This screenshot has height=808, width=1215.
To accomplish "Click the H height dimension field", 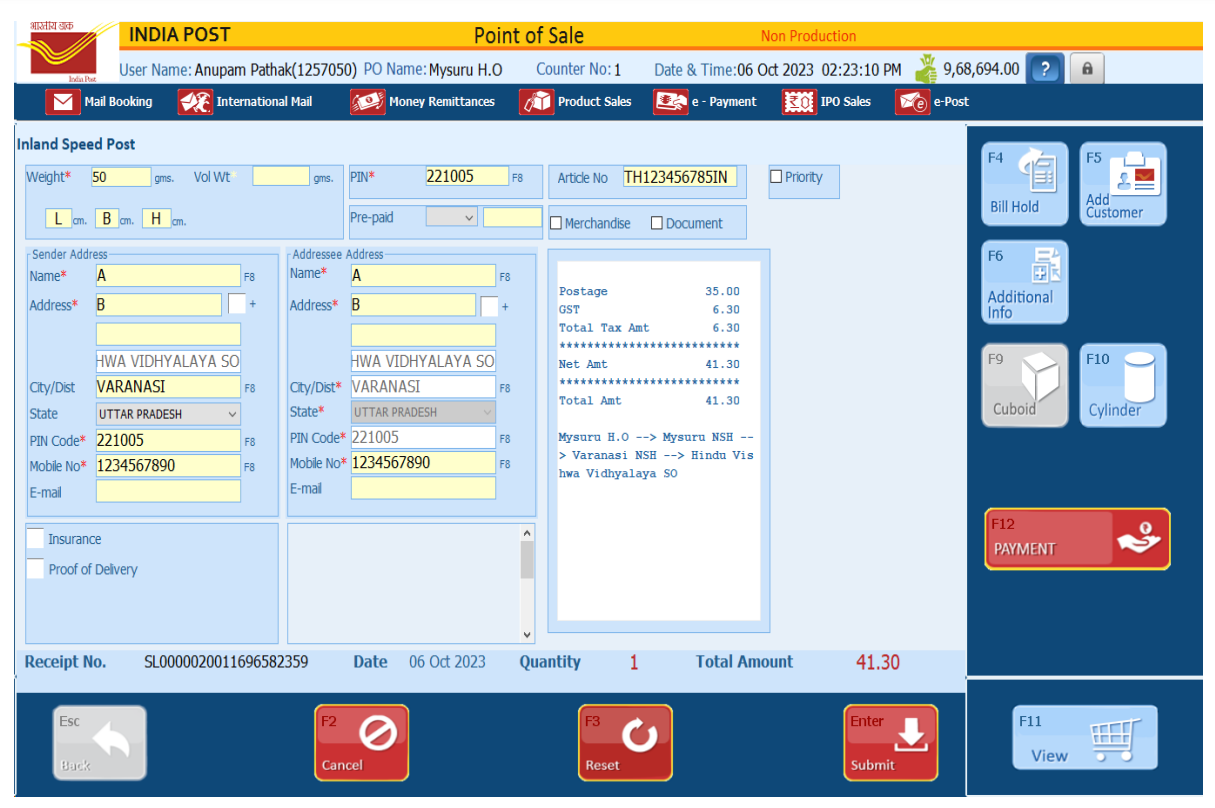I will [x=157, y=218].
